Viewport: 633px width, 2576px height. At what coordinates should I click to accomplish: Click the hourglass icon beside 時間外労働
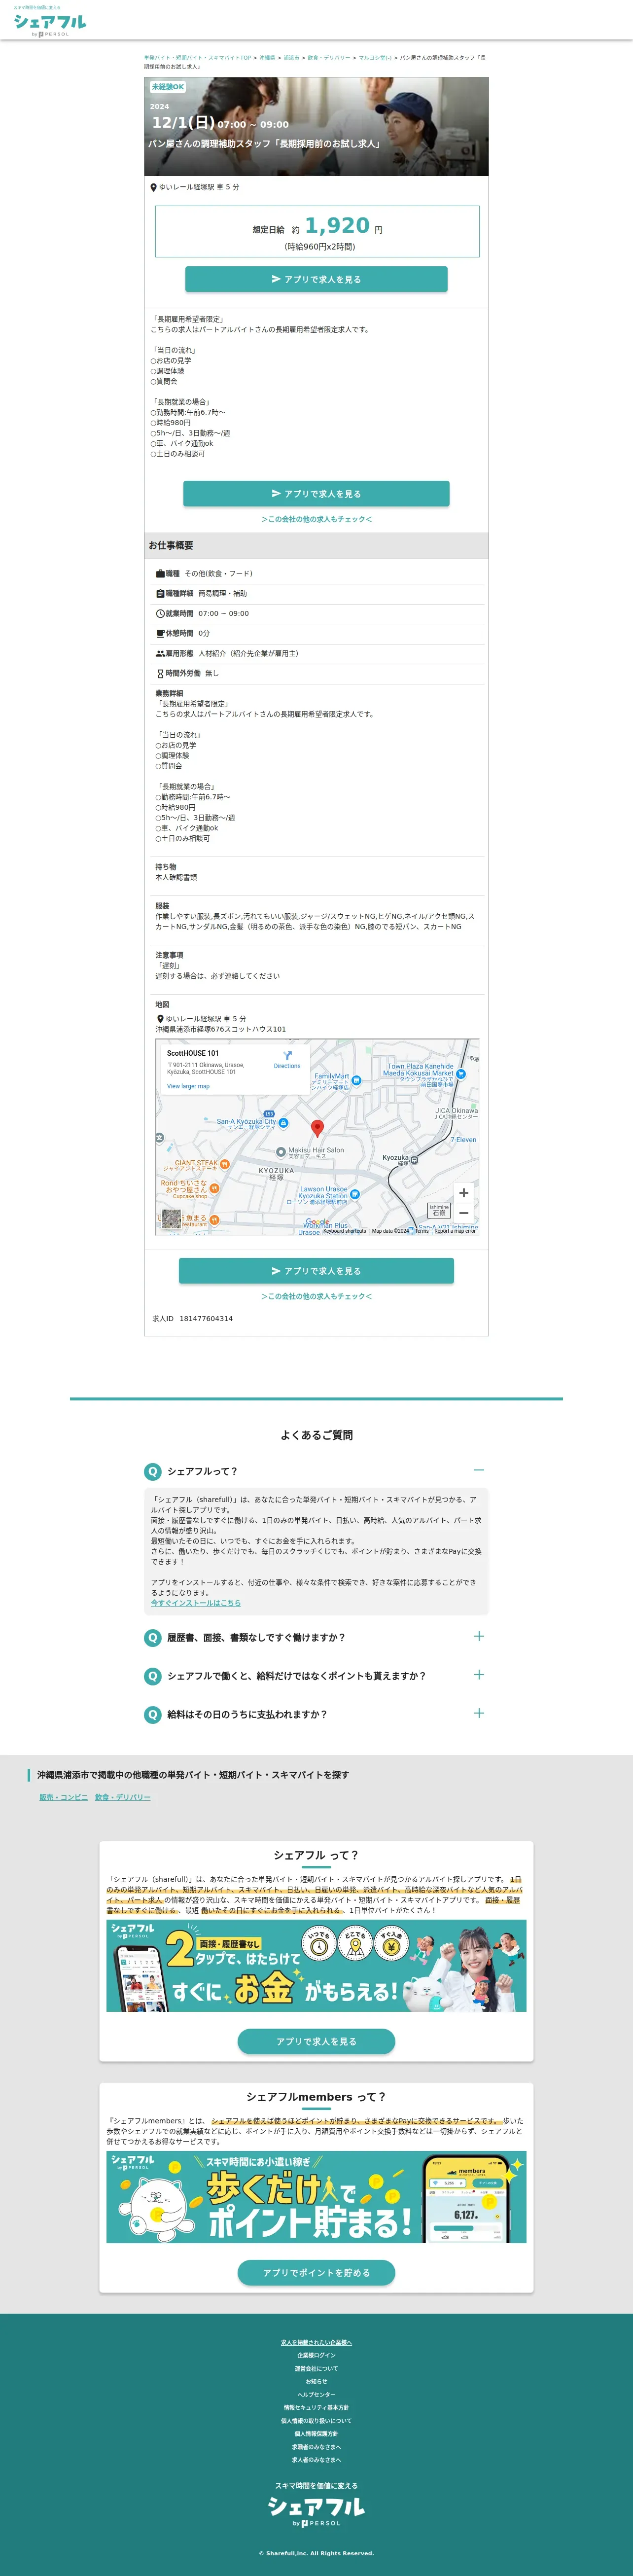(160, 674)
